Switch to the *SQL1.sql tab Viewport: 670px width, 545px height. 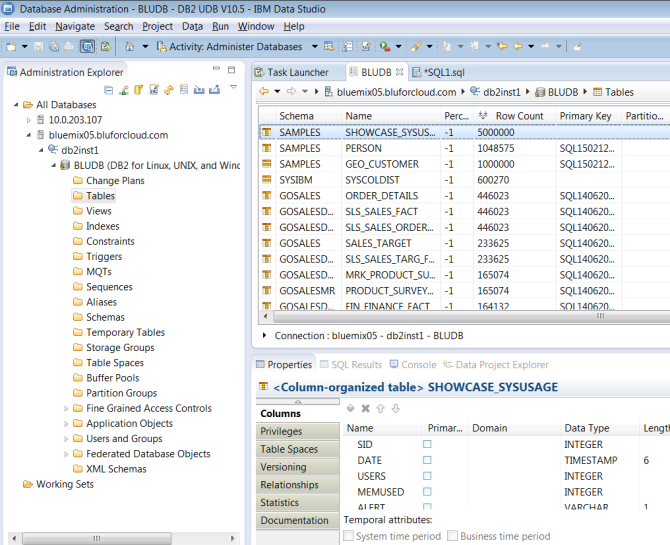point(439,72)
